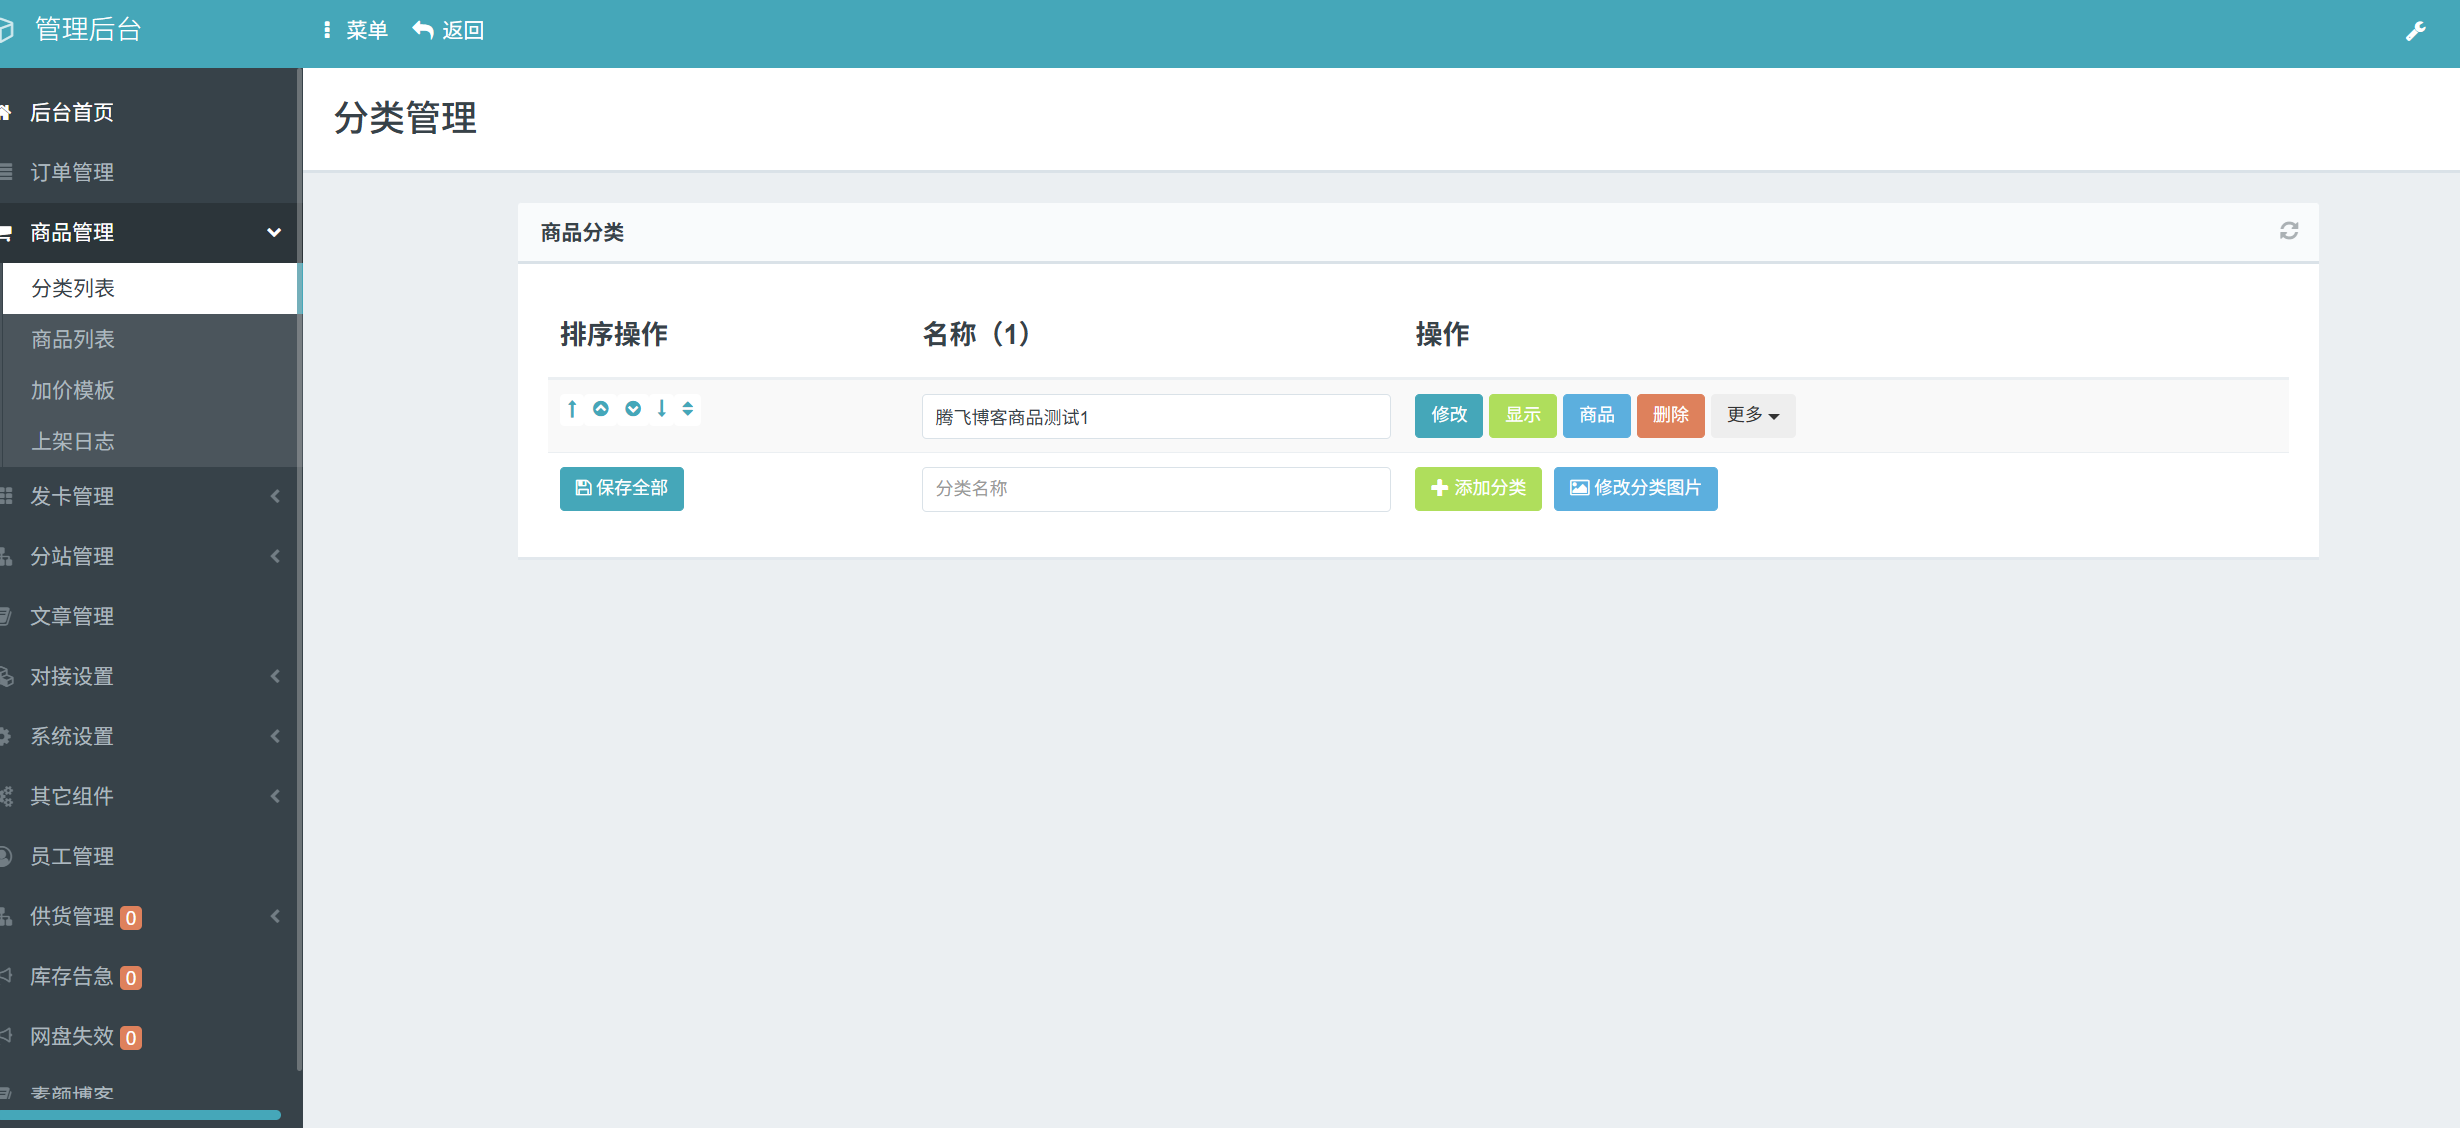Click the up-down sort handle icon
Viewport: 2460px width, 1128px height.
click(688, 409)
